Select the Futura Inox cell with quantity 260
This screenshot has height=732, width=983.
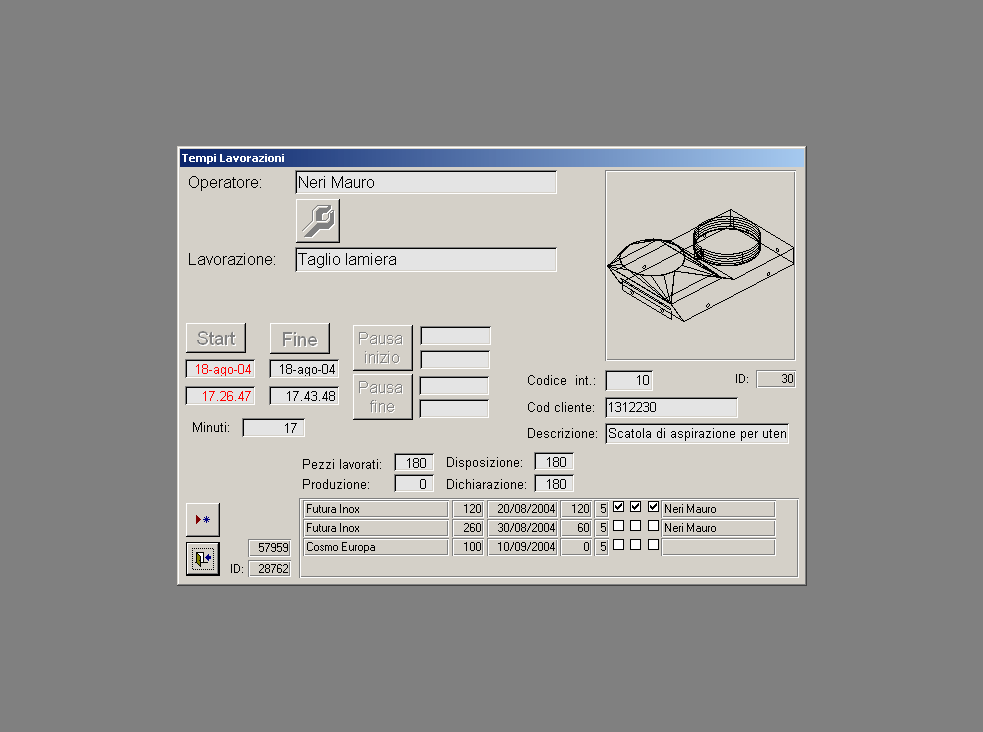376,528
